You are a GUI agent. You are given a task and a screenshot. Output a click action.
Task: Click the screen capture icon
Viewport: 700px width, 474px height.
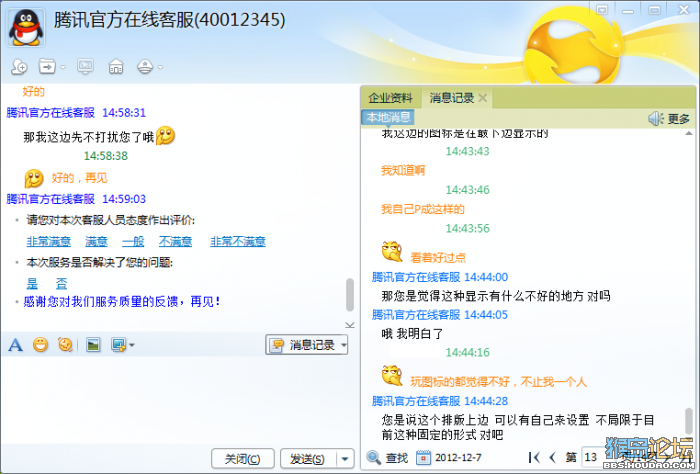click(x=119, y=345)
